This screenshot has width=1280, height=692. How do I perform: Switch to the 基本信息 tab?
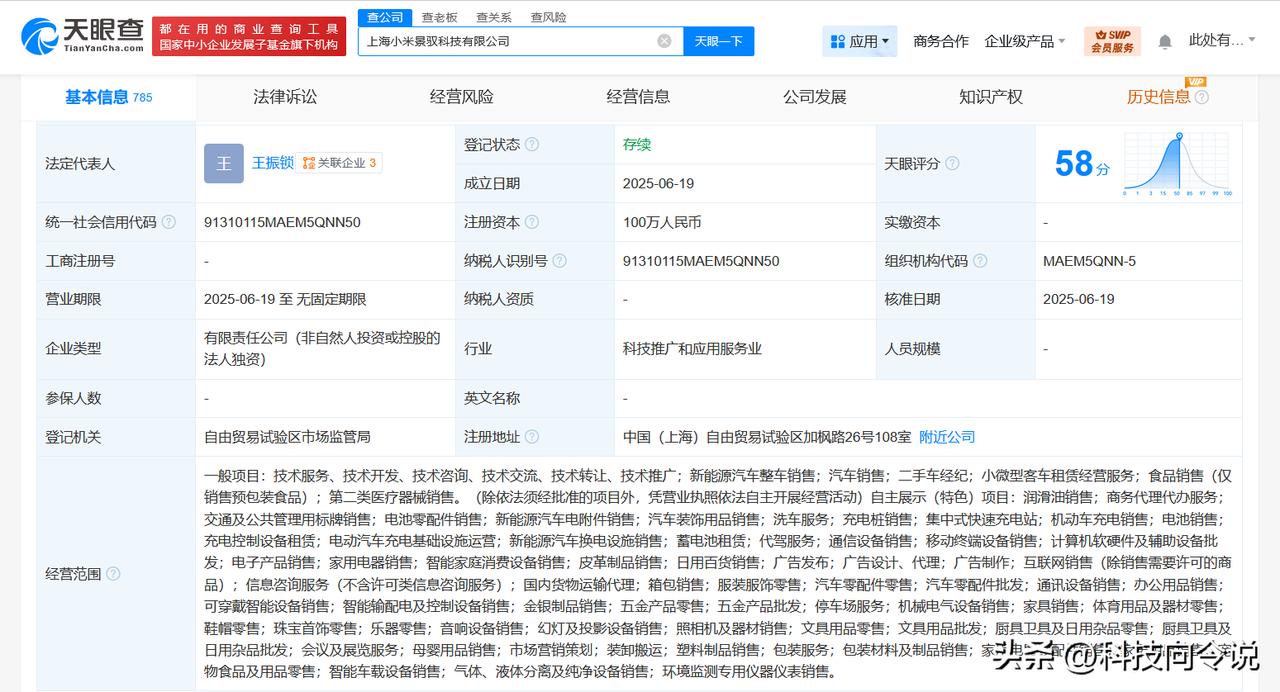[108, 97]
